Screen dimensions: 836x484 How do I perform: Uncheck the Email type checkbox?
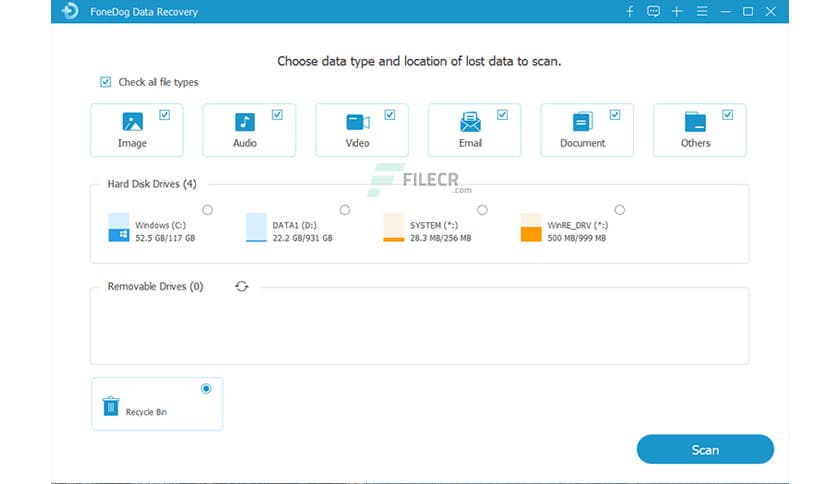coord(502,115)
